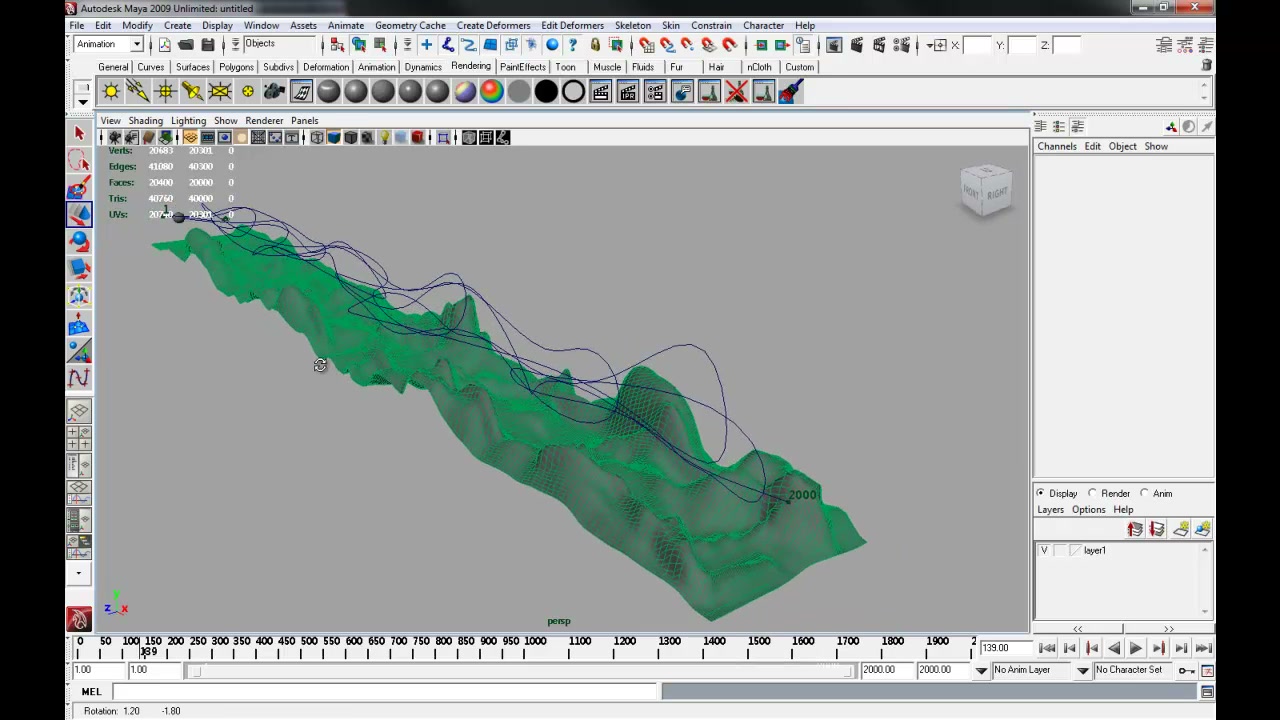Create a volume light from the shelf
1280x720 pixels.
[x=247, y=92]
